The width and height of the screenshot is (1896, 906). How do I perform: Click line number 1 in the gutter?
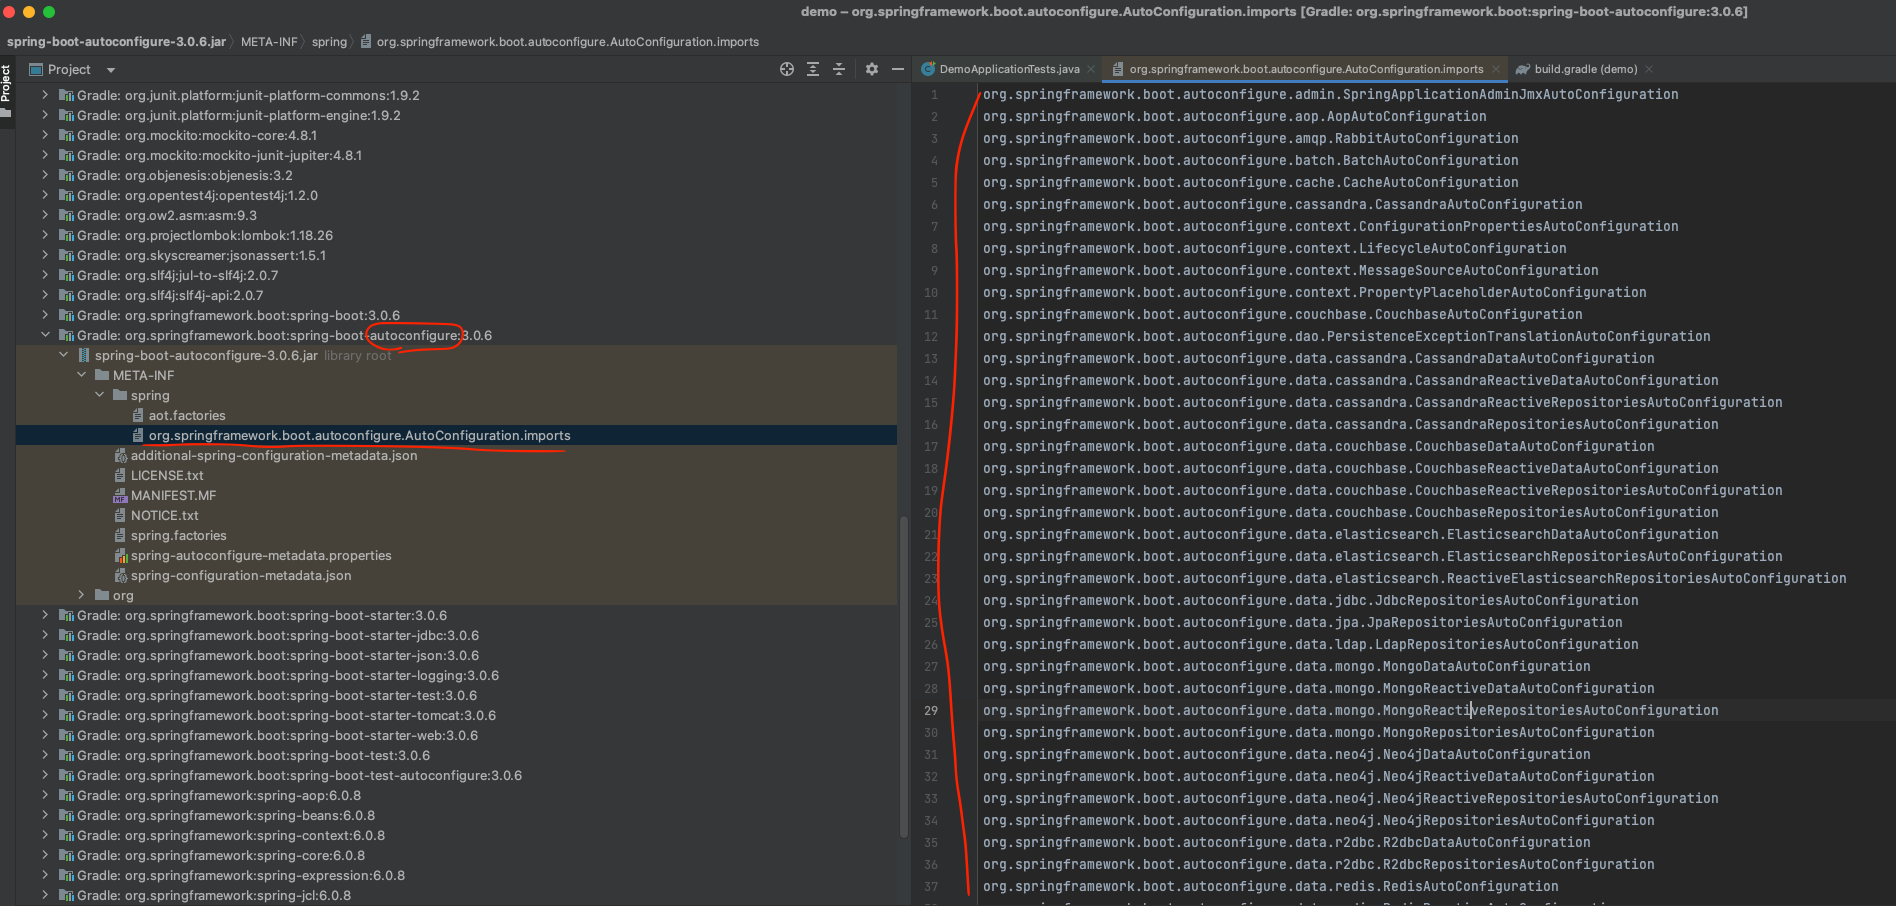tap(934, 95)
